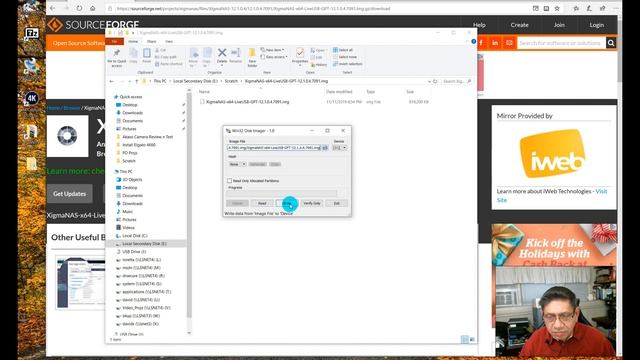
Task: Click the Copy to icon
Action: pos(207,57)
